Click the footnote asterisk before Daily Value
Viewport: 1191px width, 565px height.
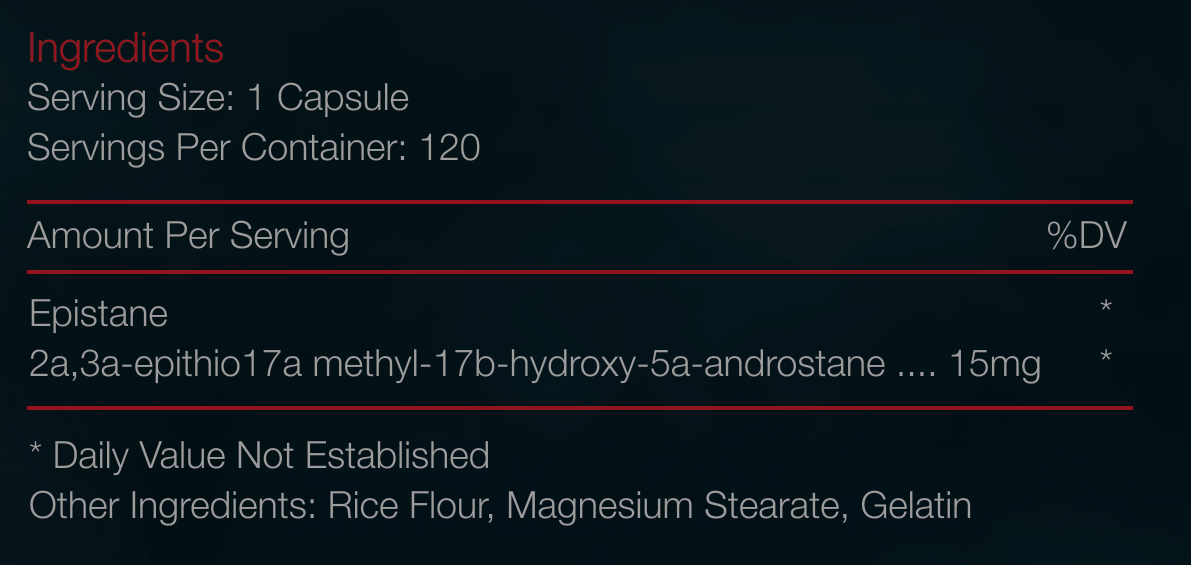pos(35,450)
